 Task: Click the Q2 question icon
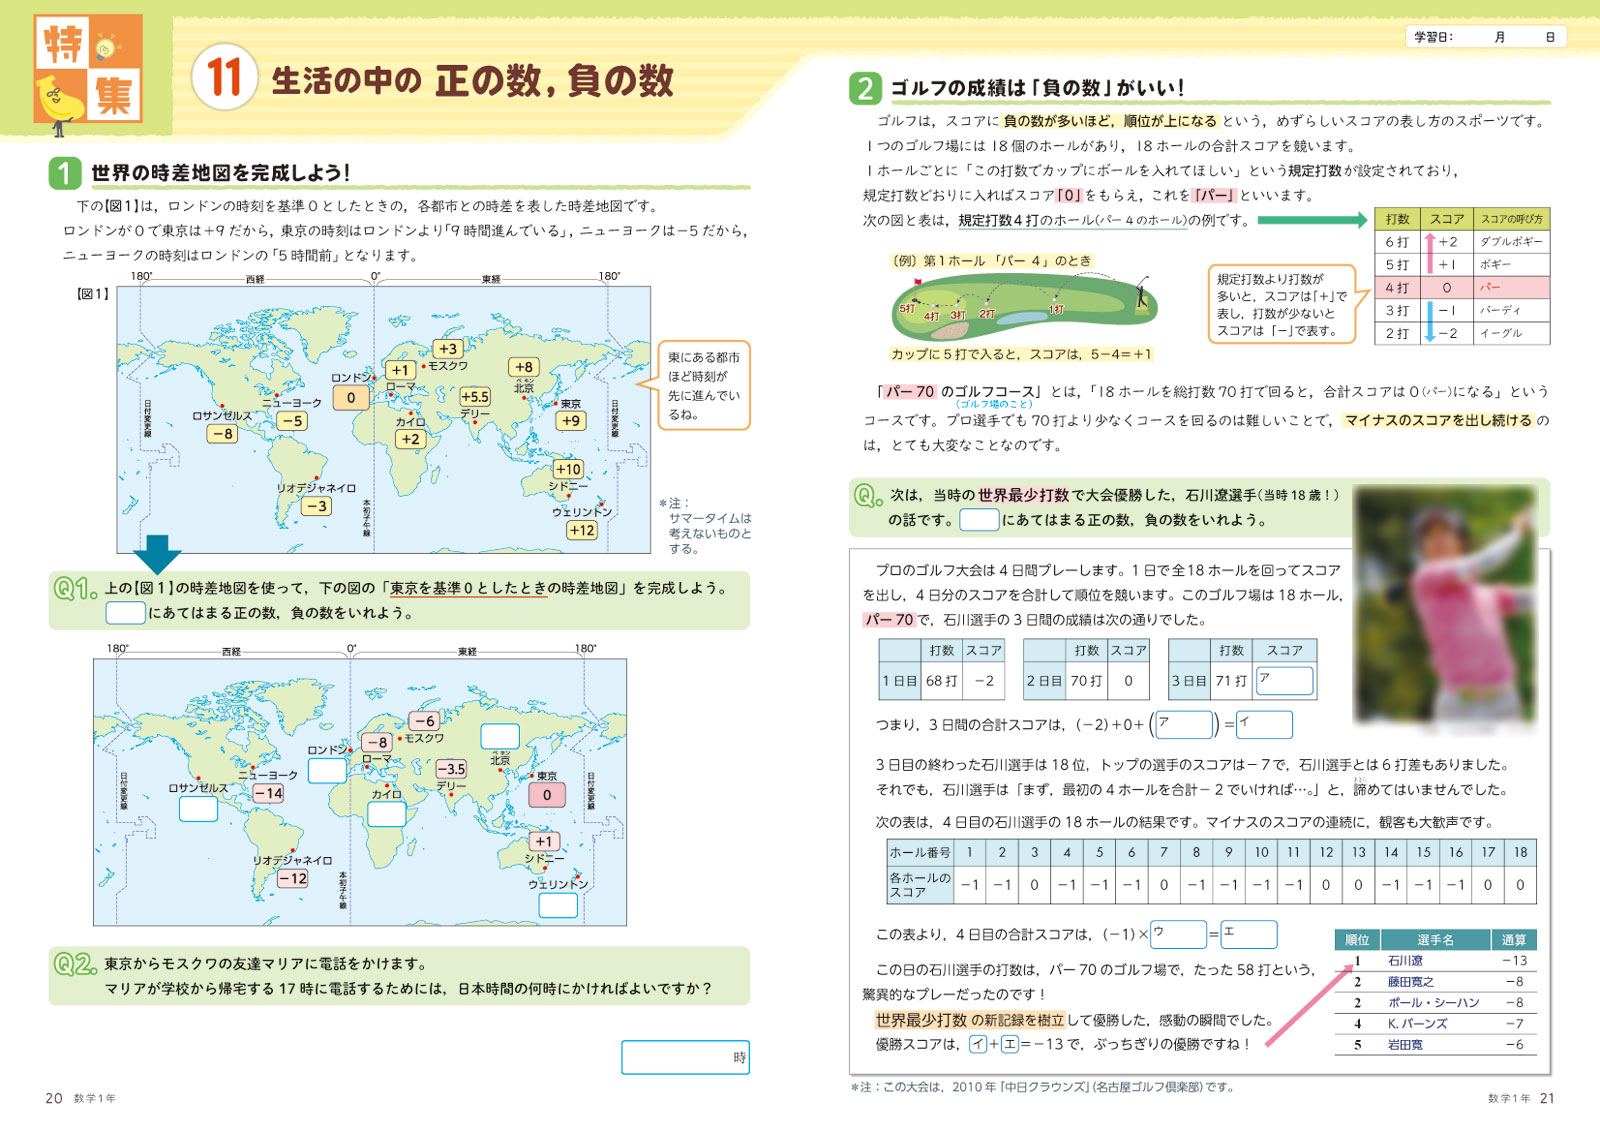[75, 964]
